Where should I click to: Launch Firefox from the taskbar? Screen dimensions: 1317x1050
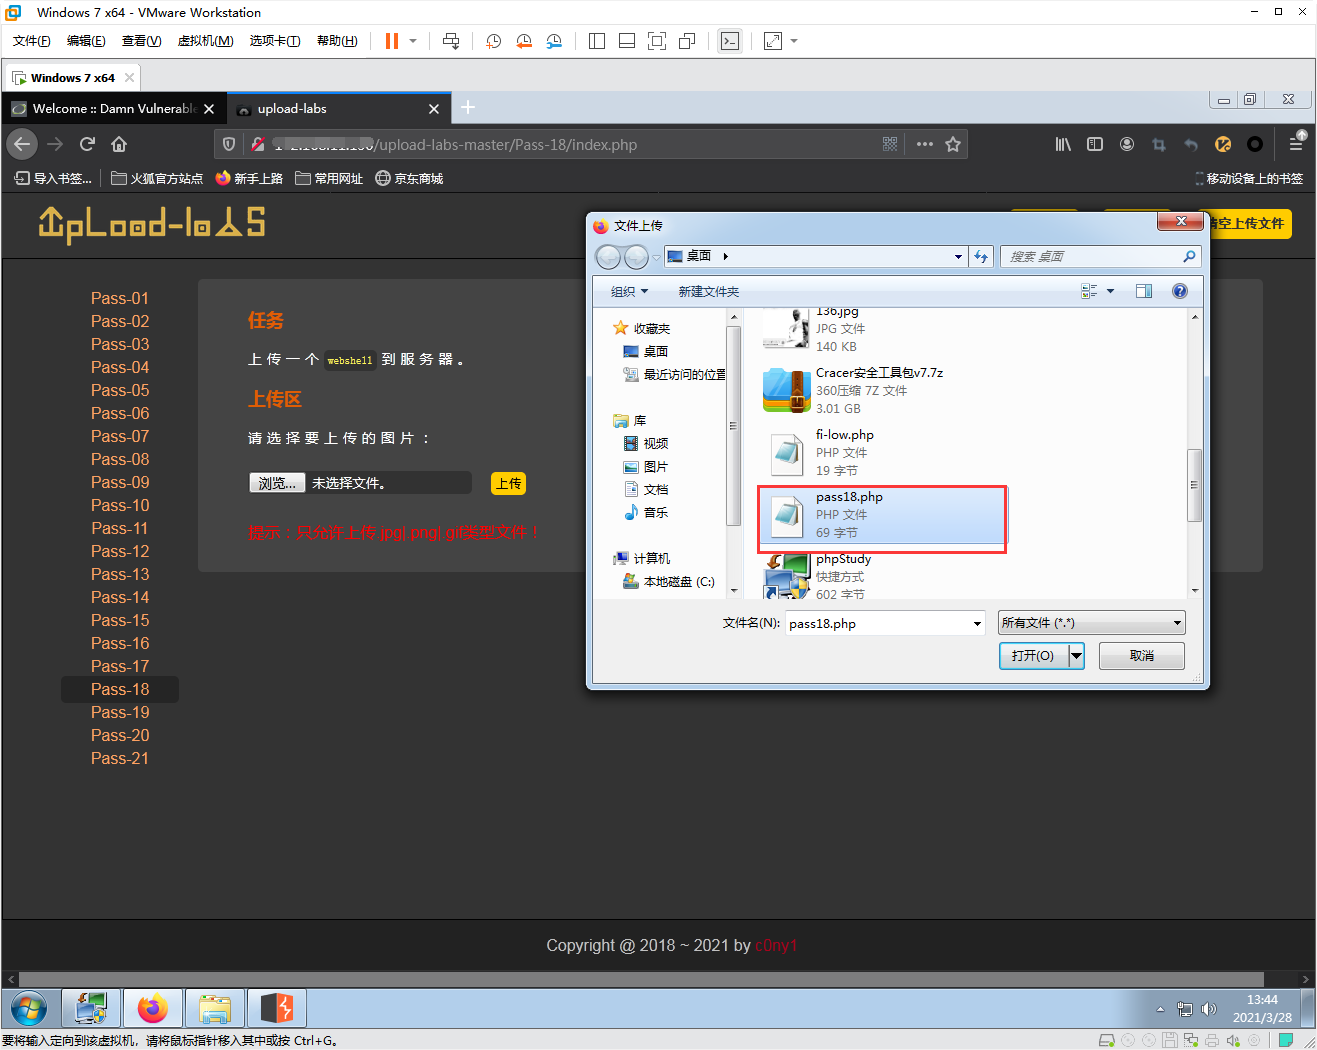pos(153,1008)
